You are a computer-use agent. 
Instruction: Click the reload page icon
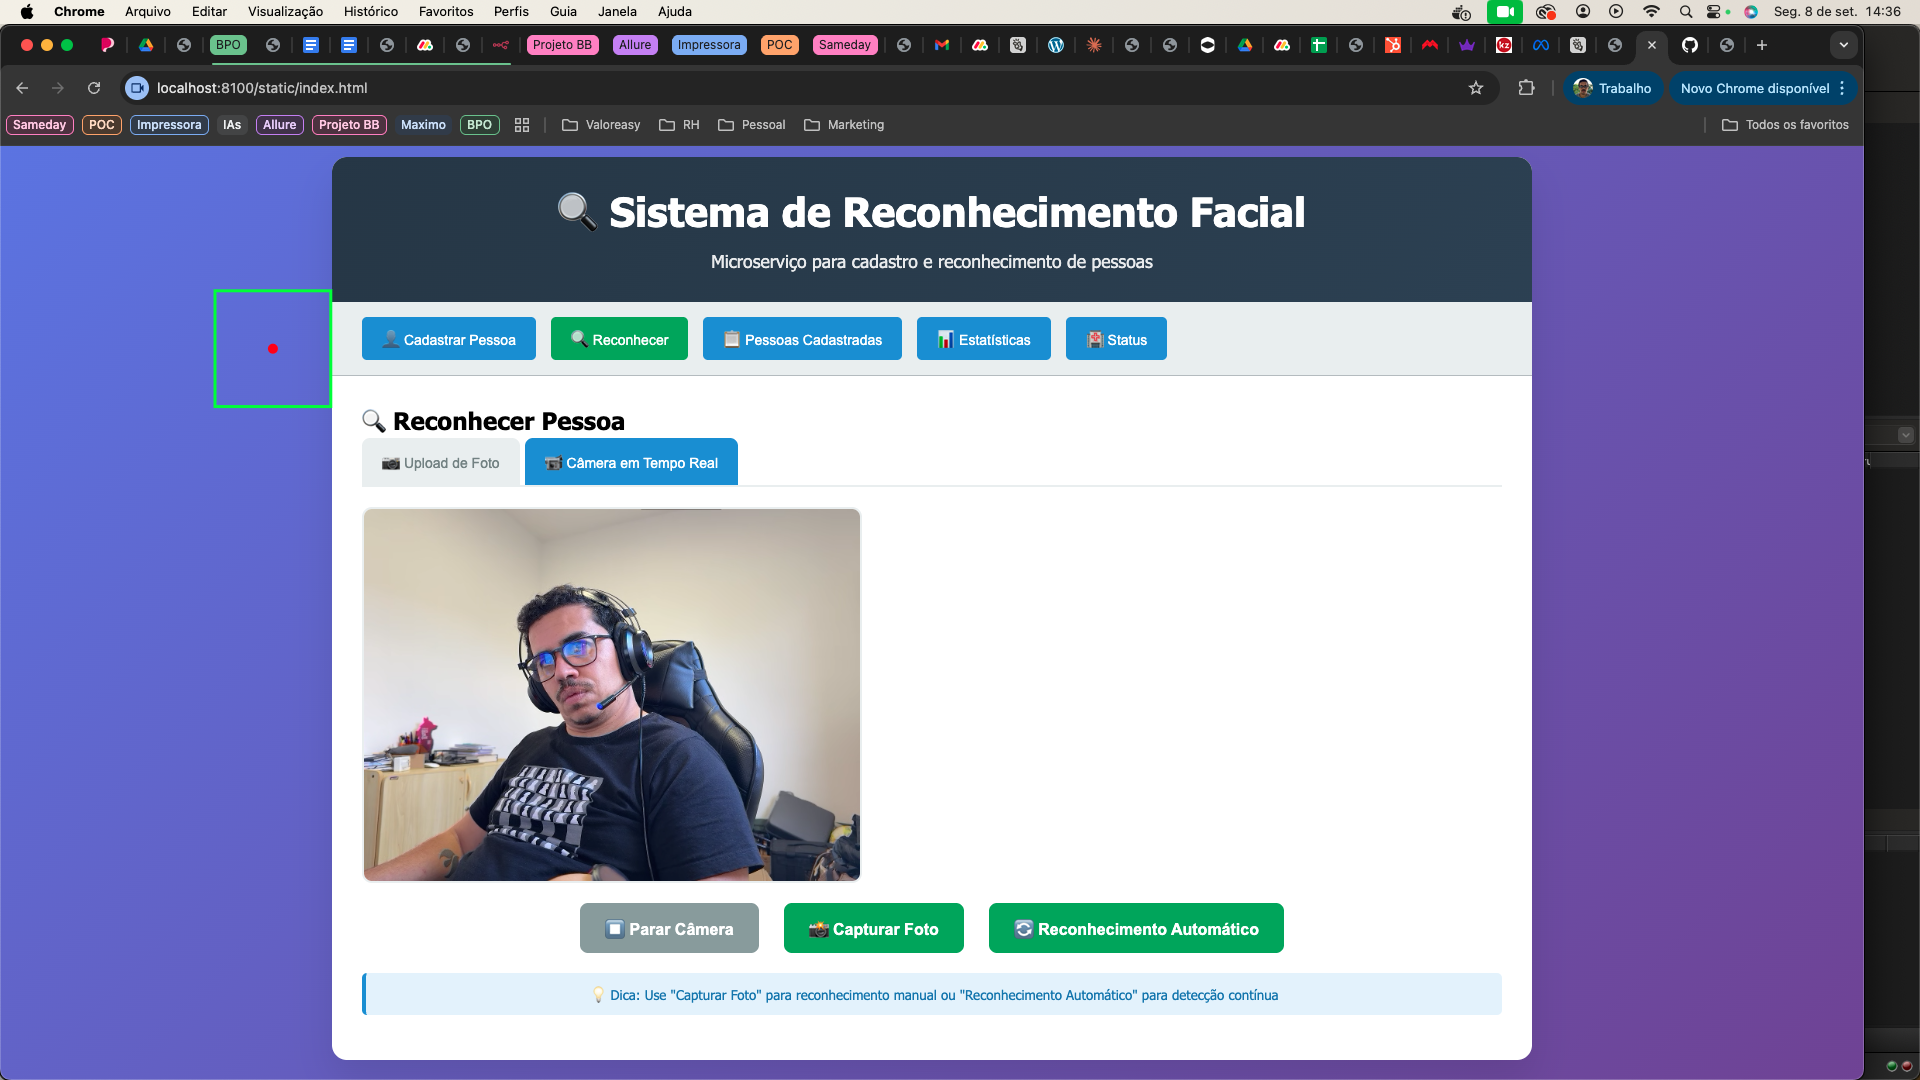coord(94,88)
